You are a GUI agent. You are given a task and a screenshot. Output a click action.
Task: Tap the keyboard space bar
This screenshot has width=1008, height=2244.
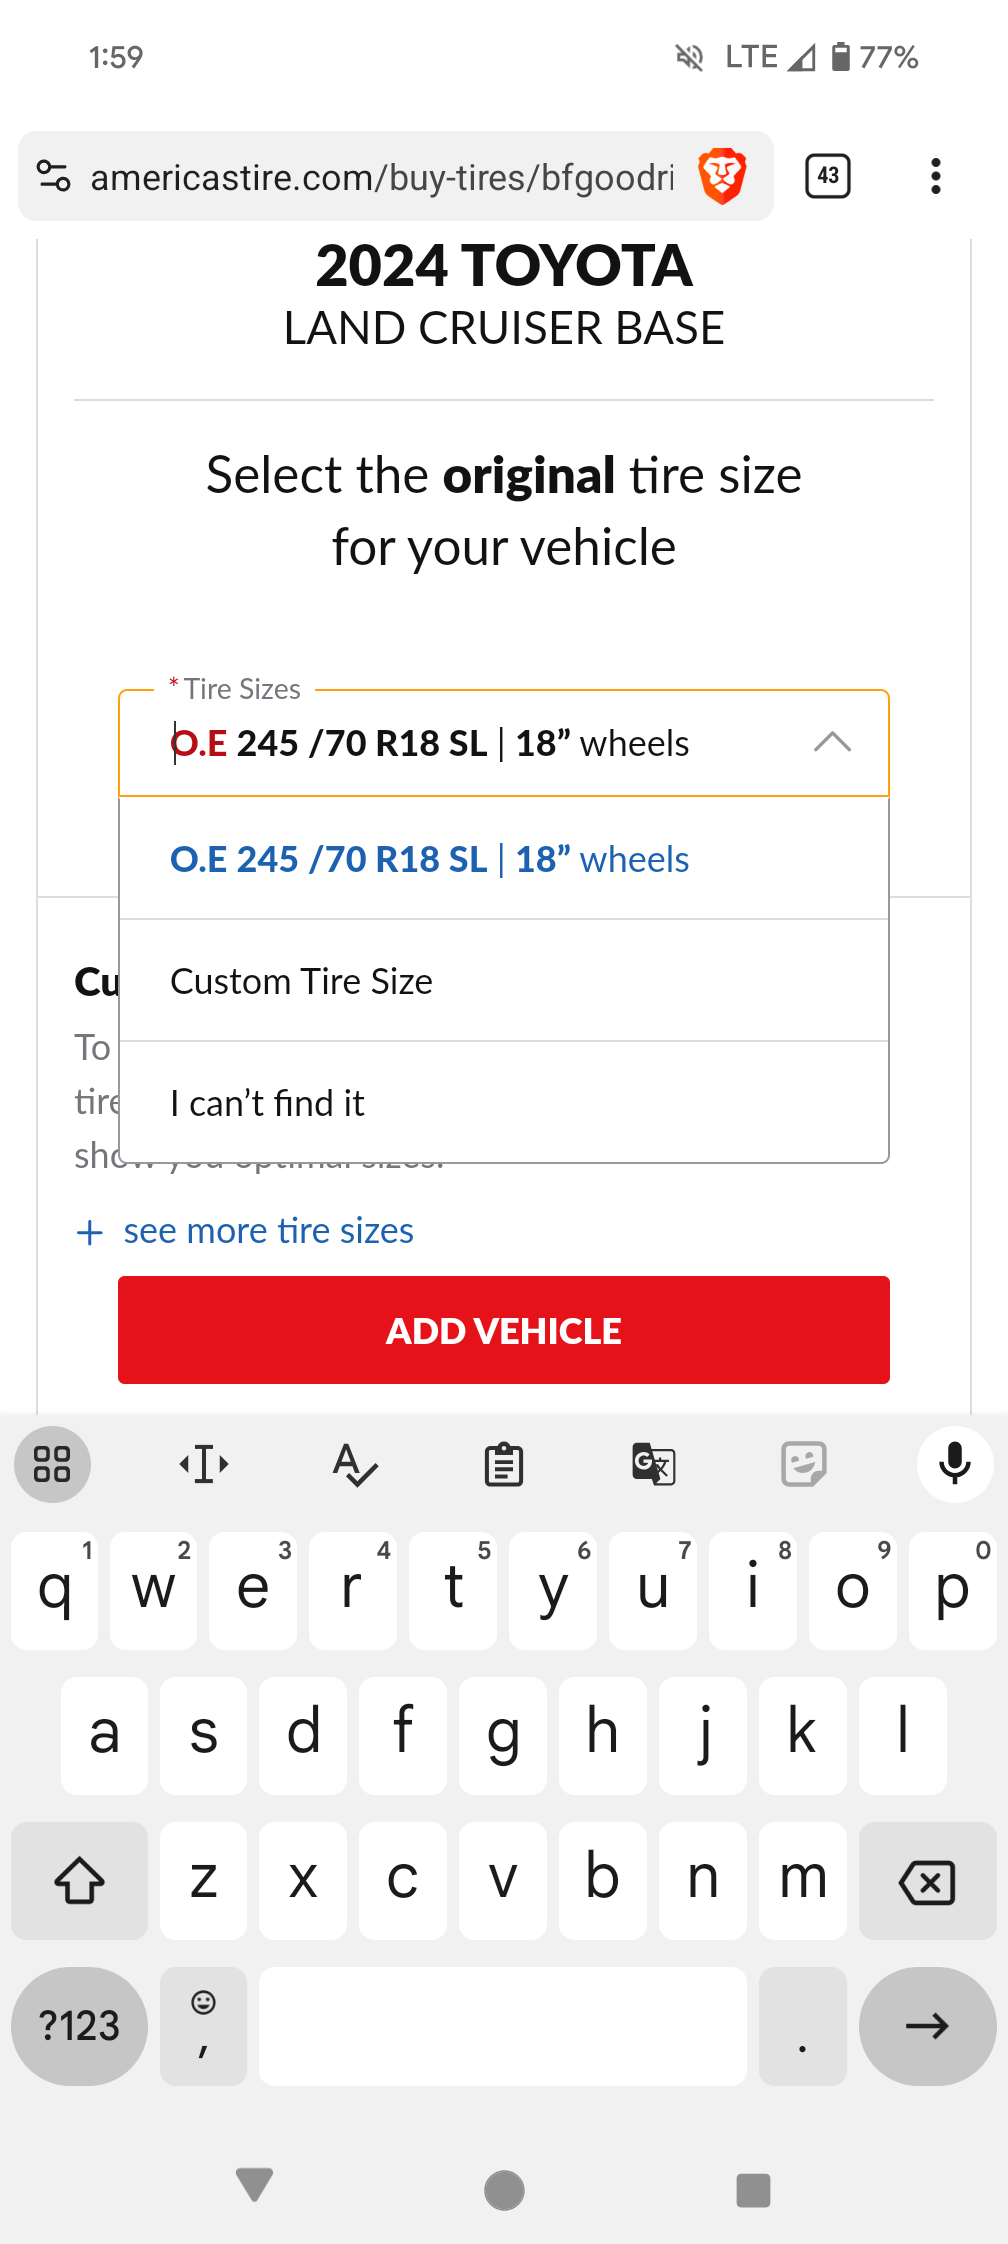point(503,2026)
